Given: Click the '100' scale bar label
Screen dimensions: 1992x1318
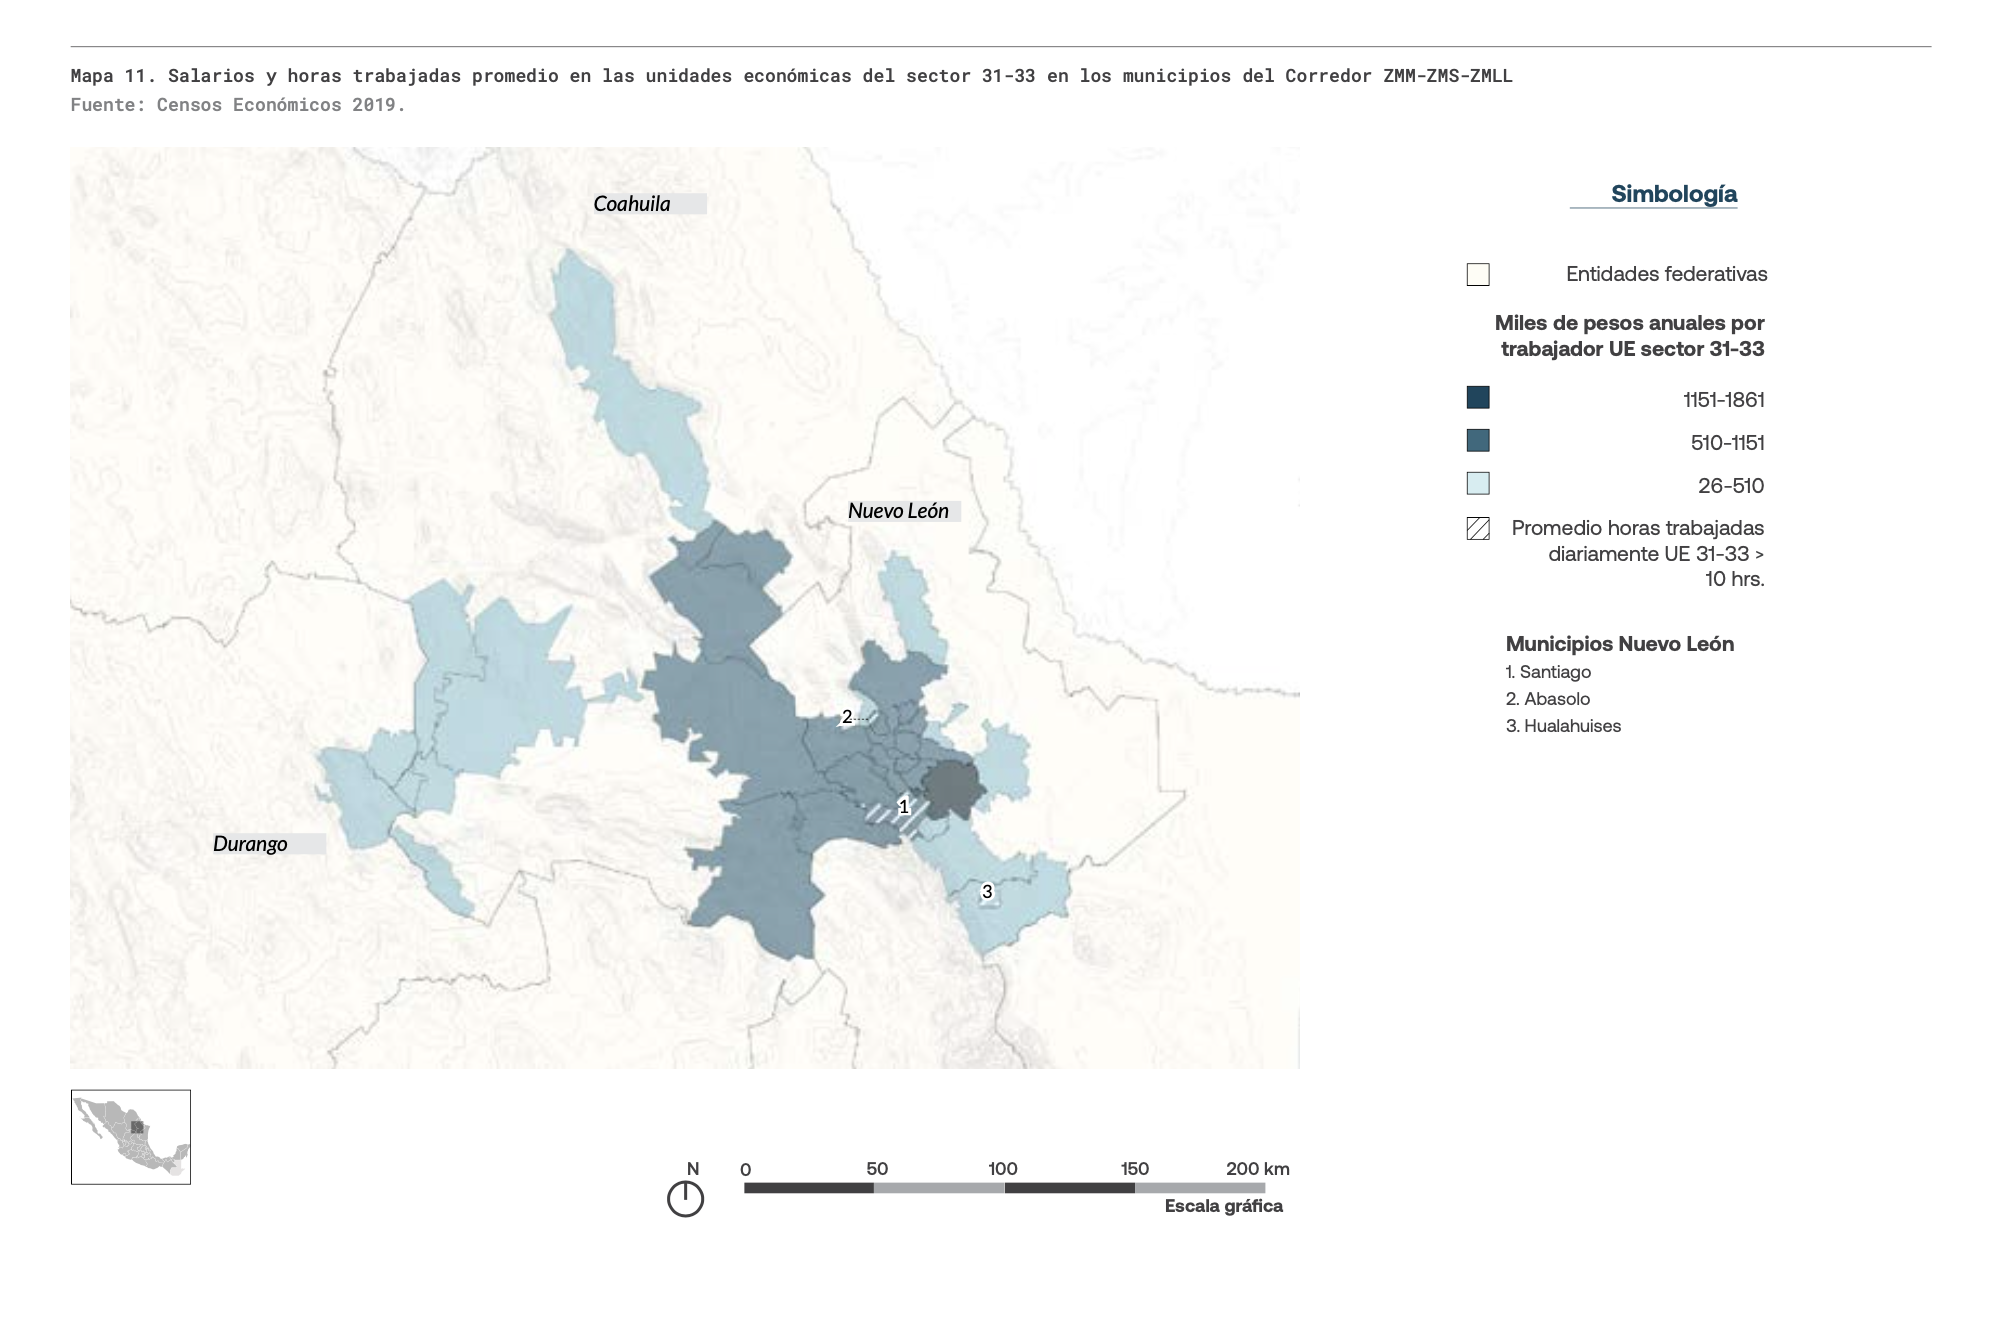Looking at the screenshot, I should [1003, 1169].
